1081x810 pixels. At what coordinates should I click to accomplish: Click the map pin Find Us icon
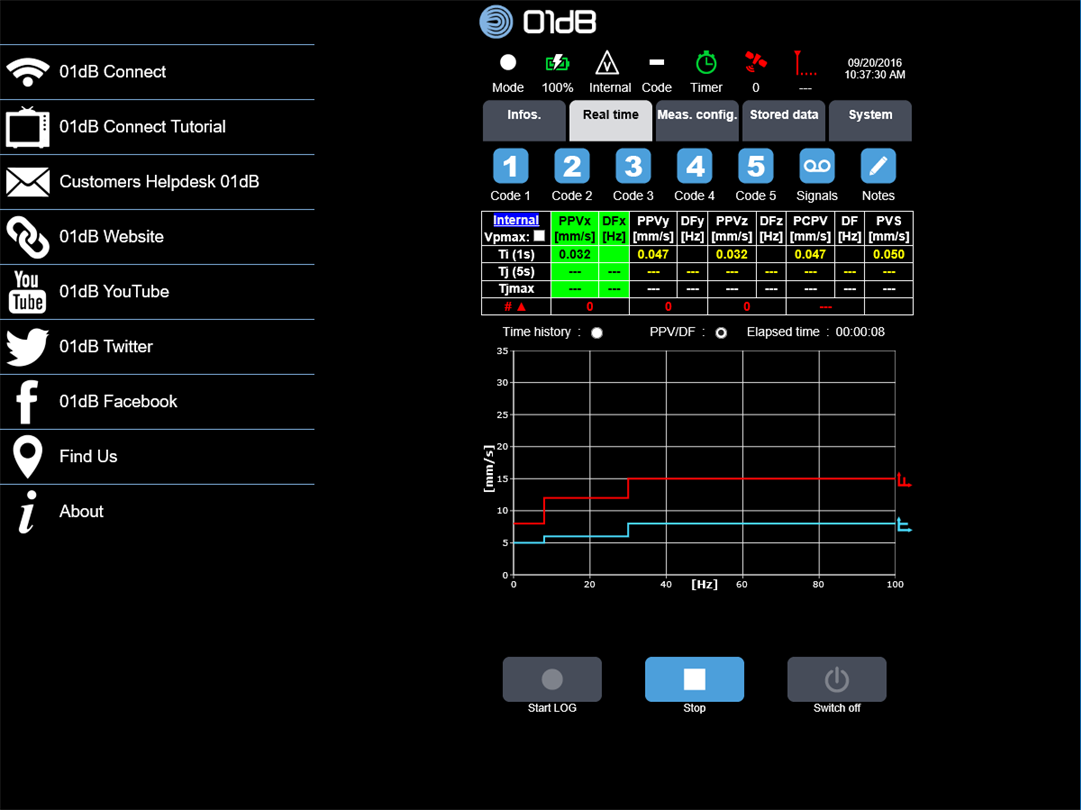[x=28, y=456]
